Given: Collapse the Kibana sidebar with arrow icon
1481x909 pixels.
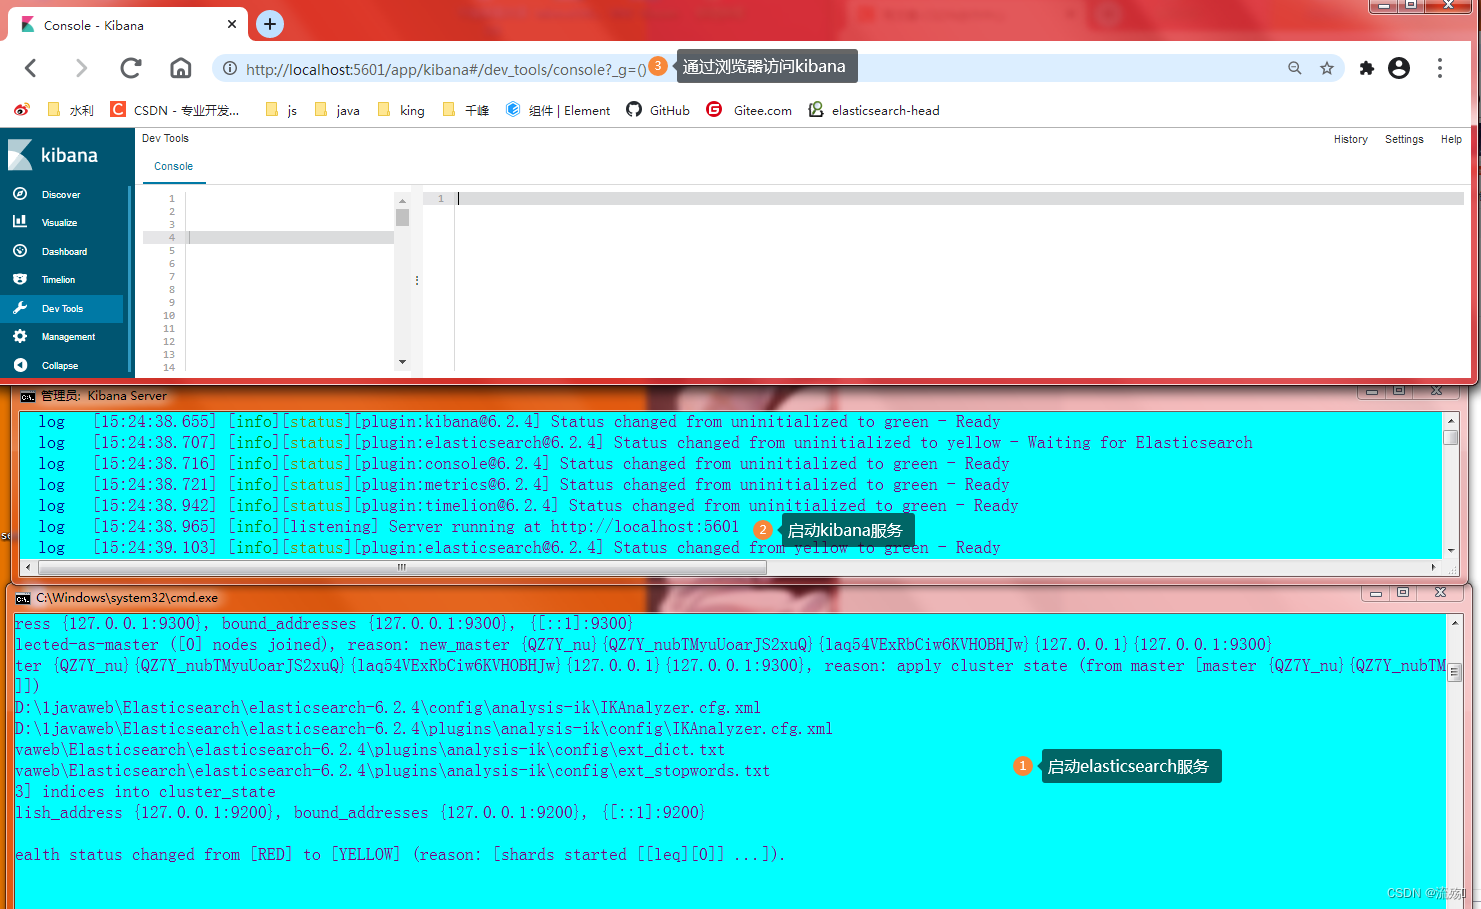Looking at the screenshot, I should pos(20,365).
